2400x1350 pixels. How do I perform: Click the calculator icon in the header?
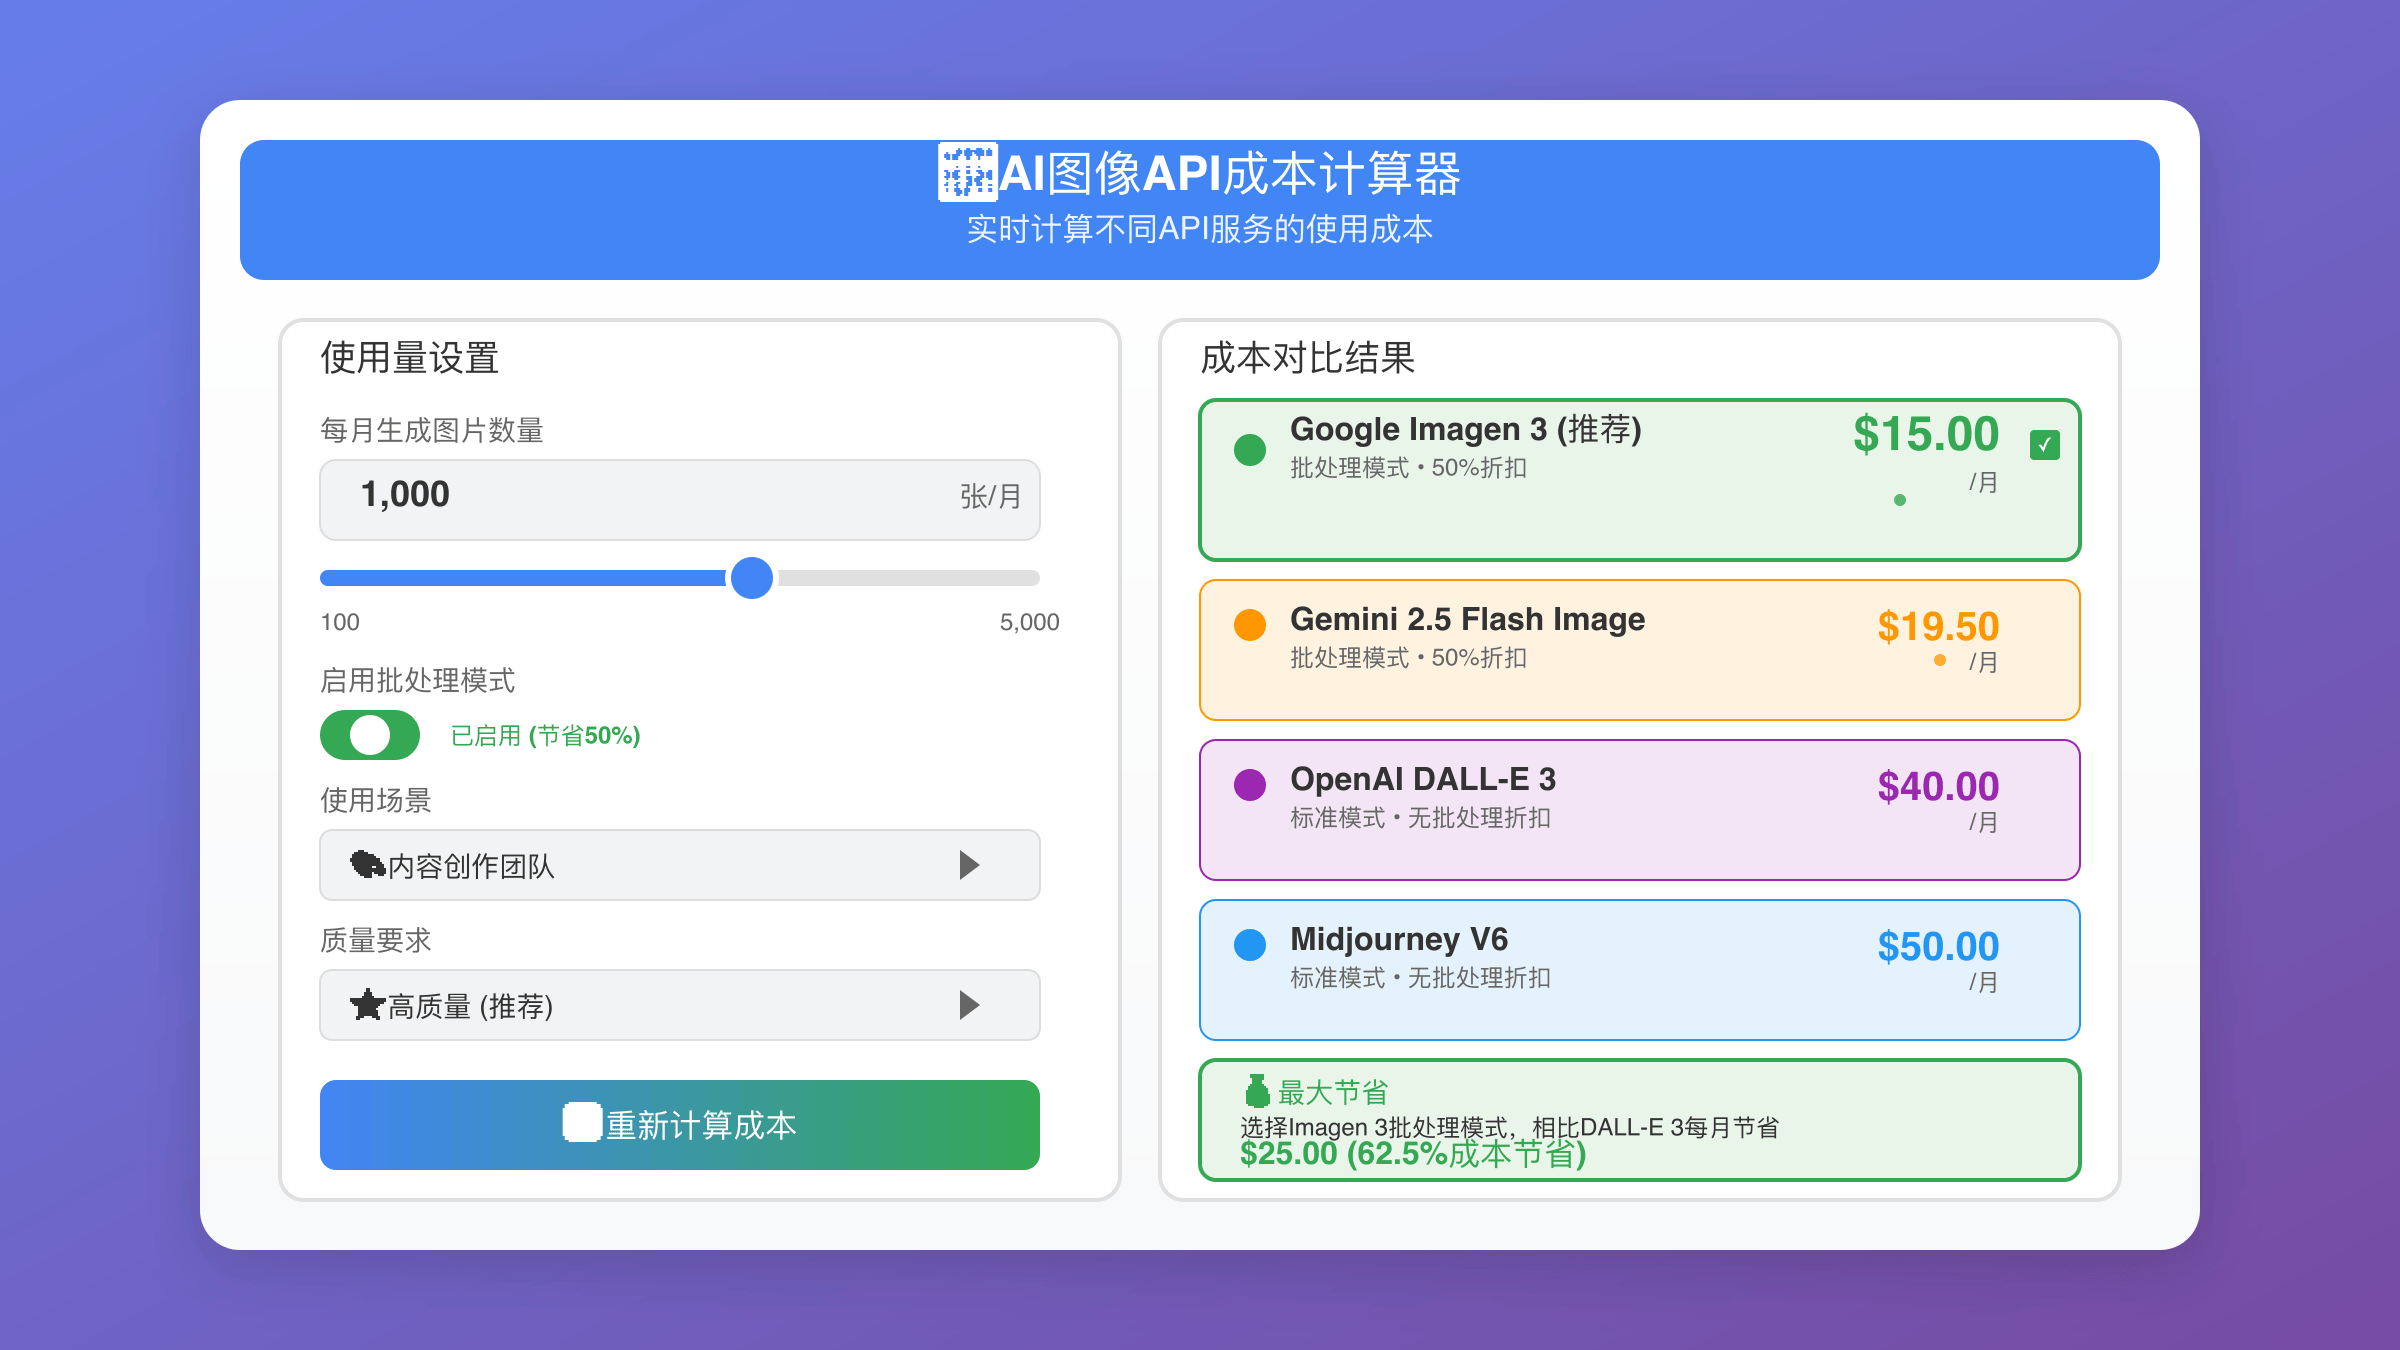967,173
